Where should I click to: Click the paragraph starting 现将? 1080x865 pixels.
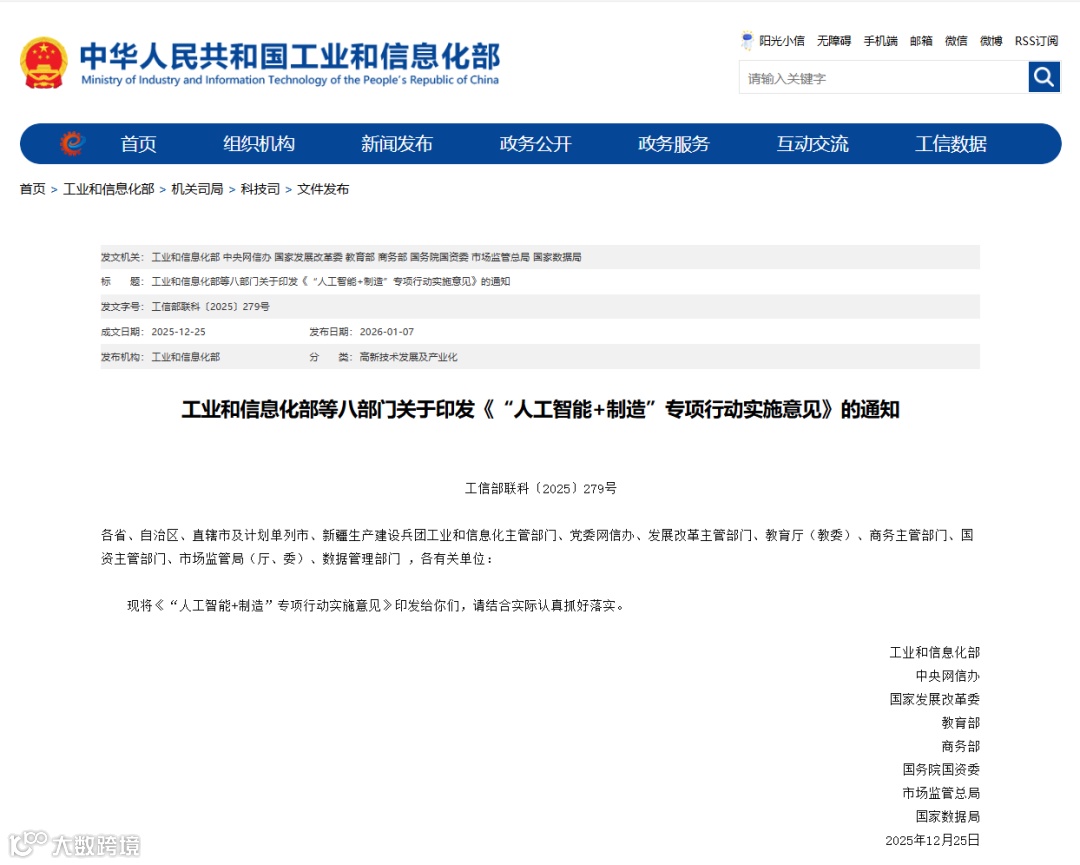(375, 605)
